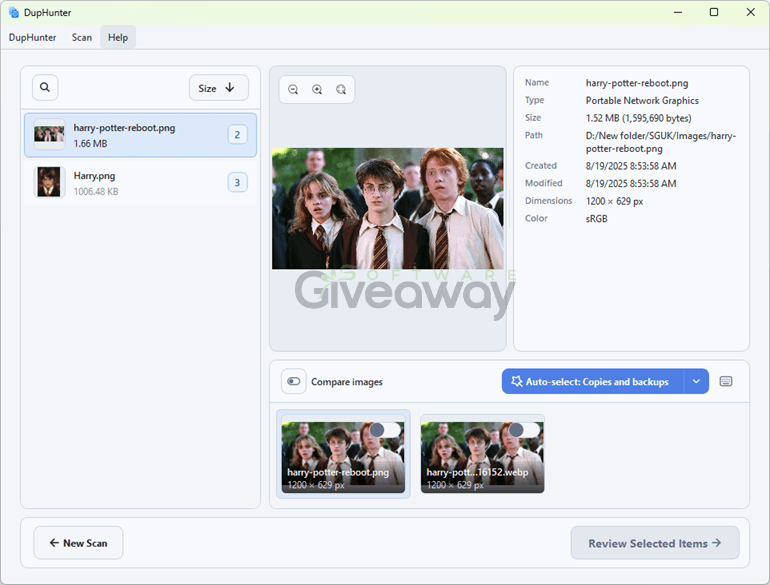770x585 pixels.
Task: Select the harry-potter-reboot.png thumbnail card
Action: (x=343, y=454)
